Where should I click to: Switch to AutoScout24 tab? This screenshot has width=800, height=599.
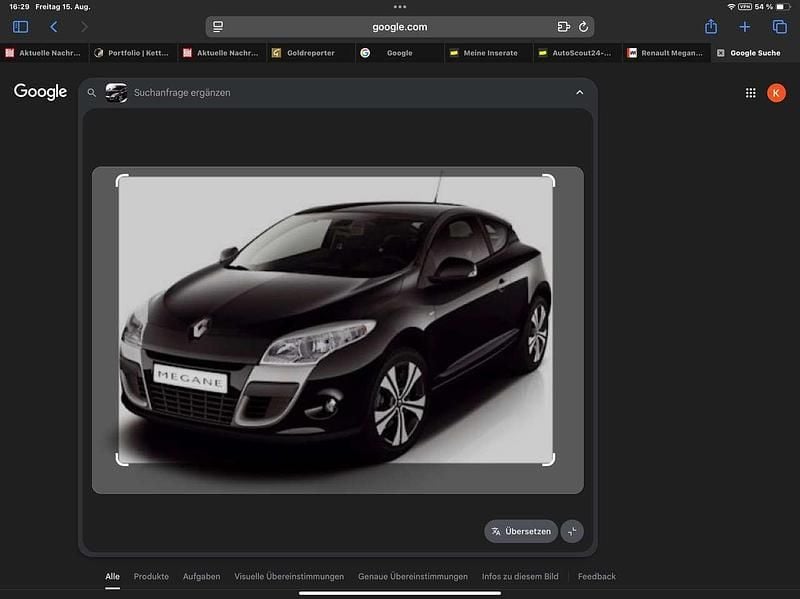577,53
